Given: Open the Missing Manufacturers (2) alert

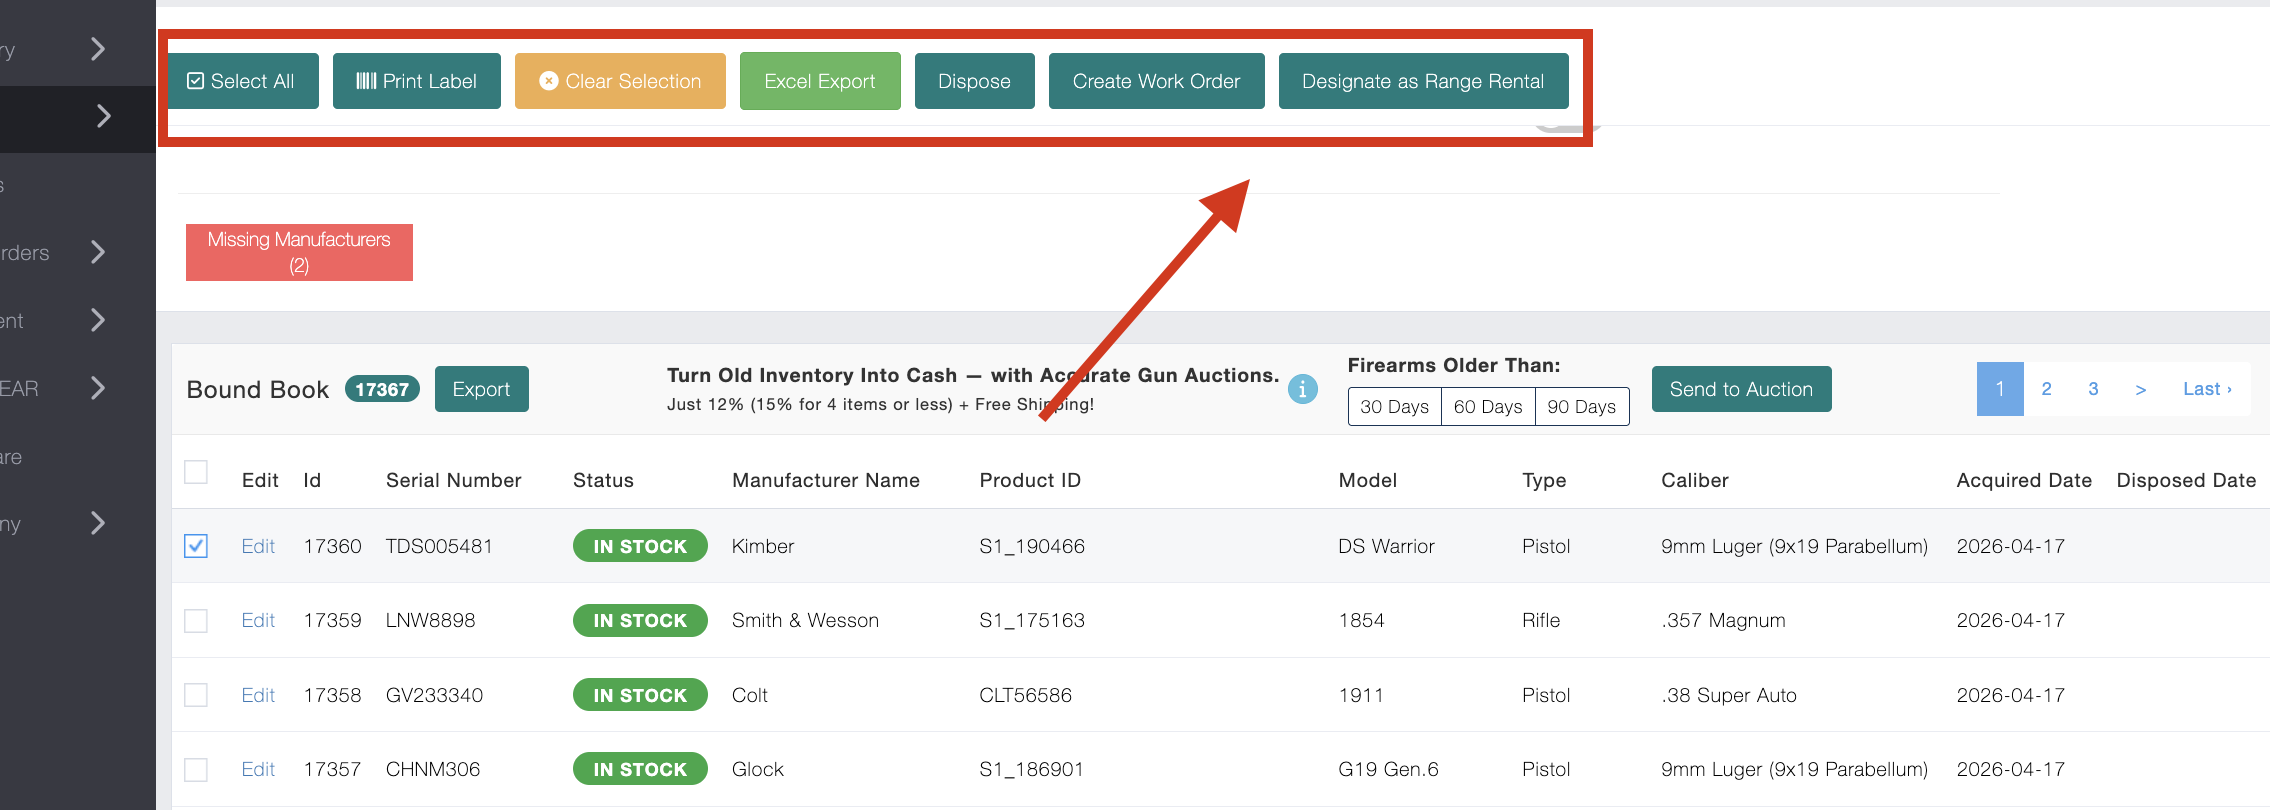Looking at the screenshot, I should [299, 252].
